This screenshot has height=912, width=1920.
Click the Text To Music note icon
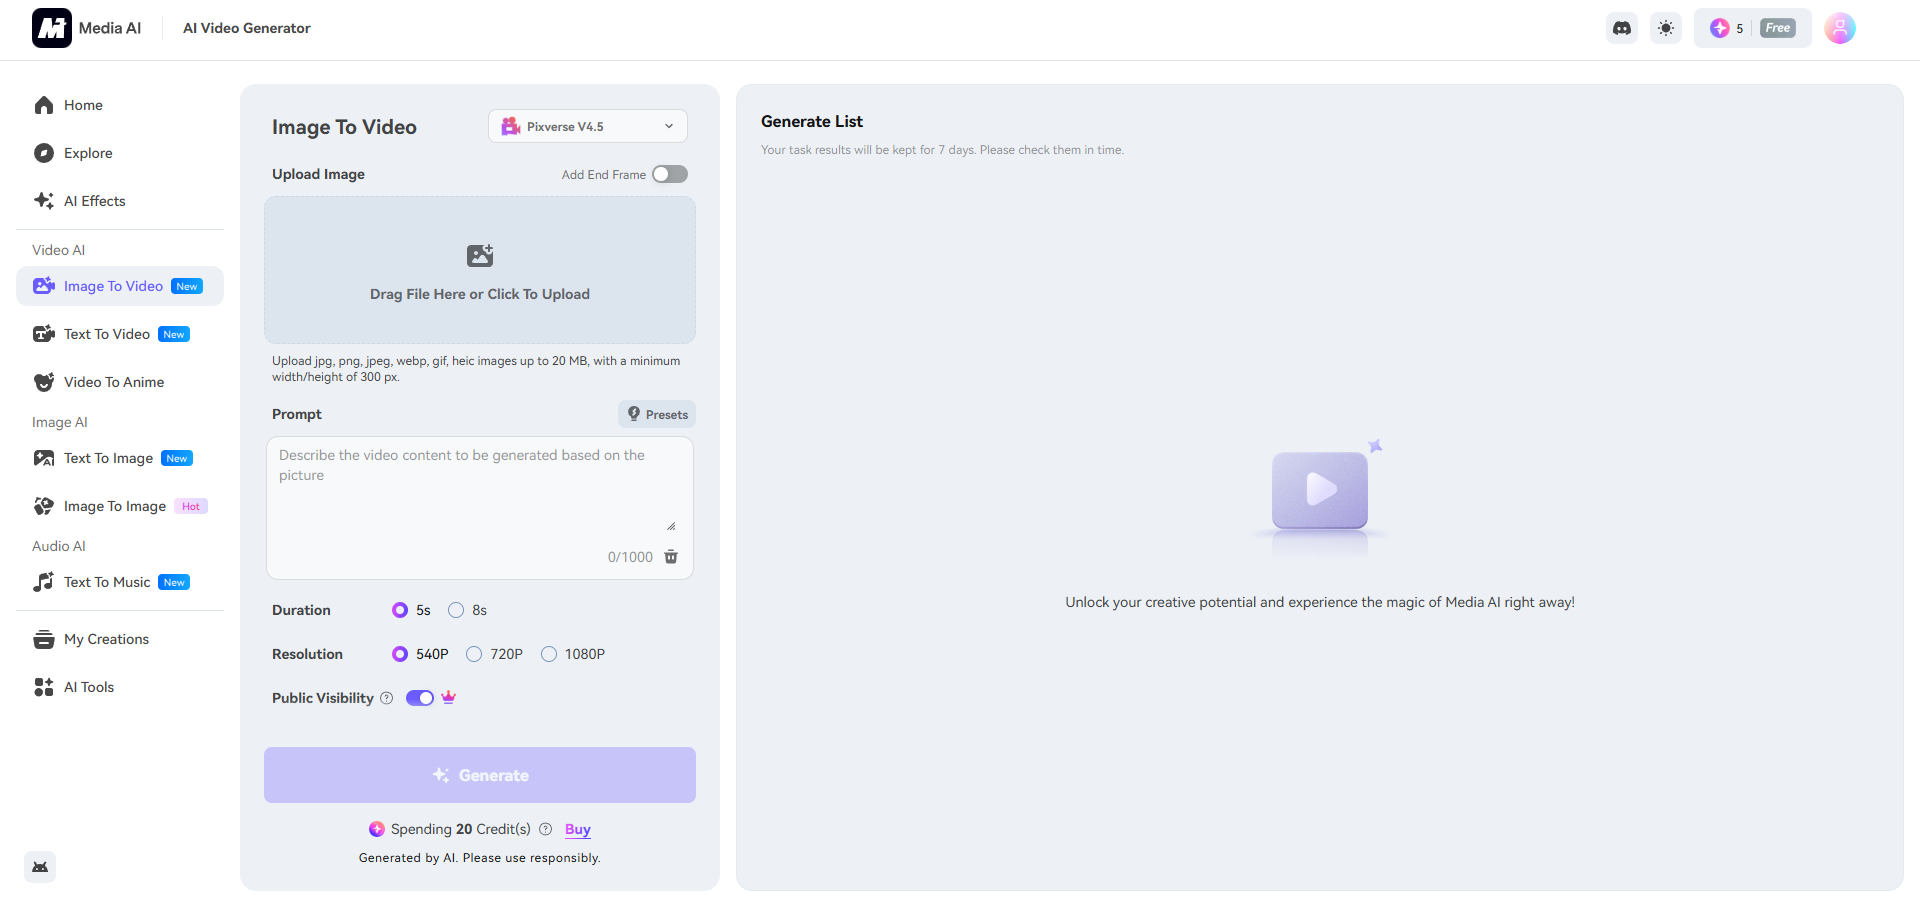pyautogui.click(x=44, y=582)
